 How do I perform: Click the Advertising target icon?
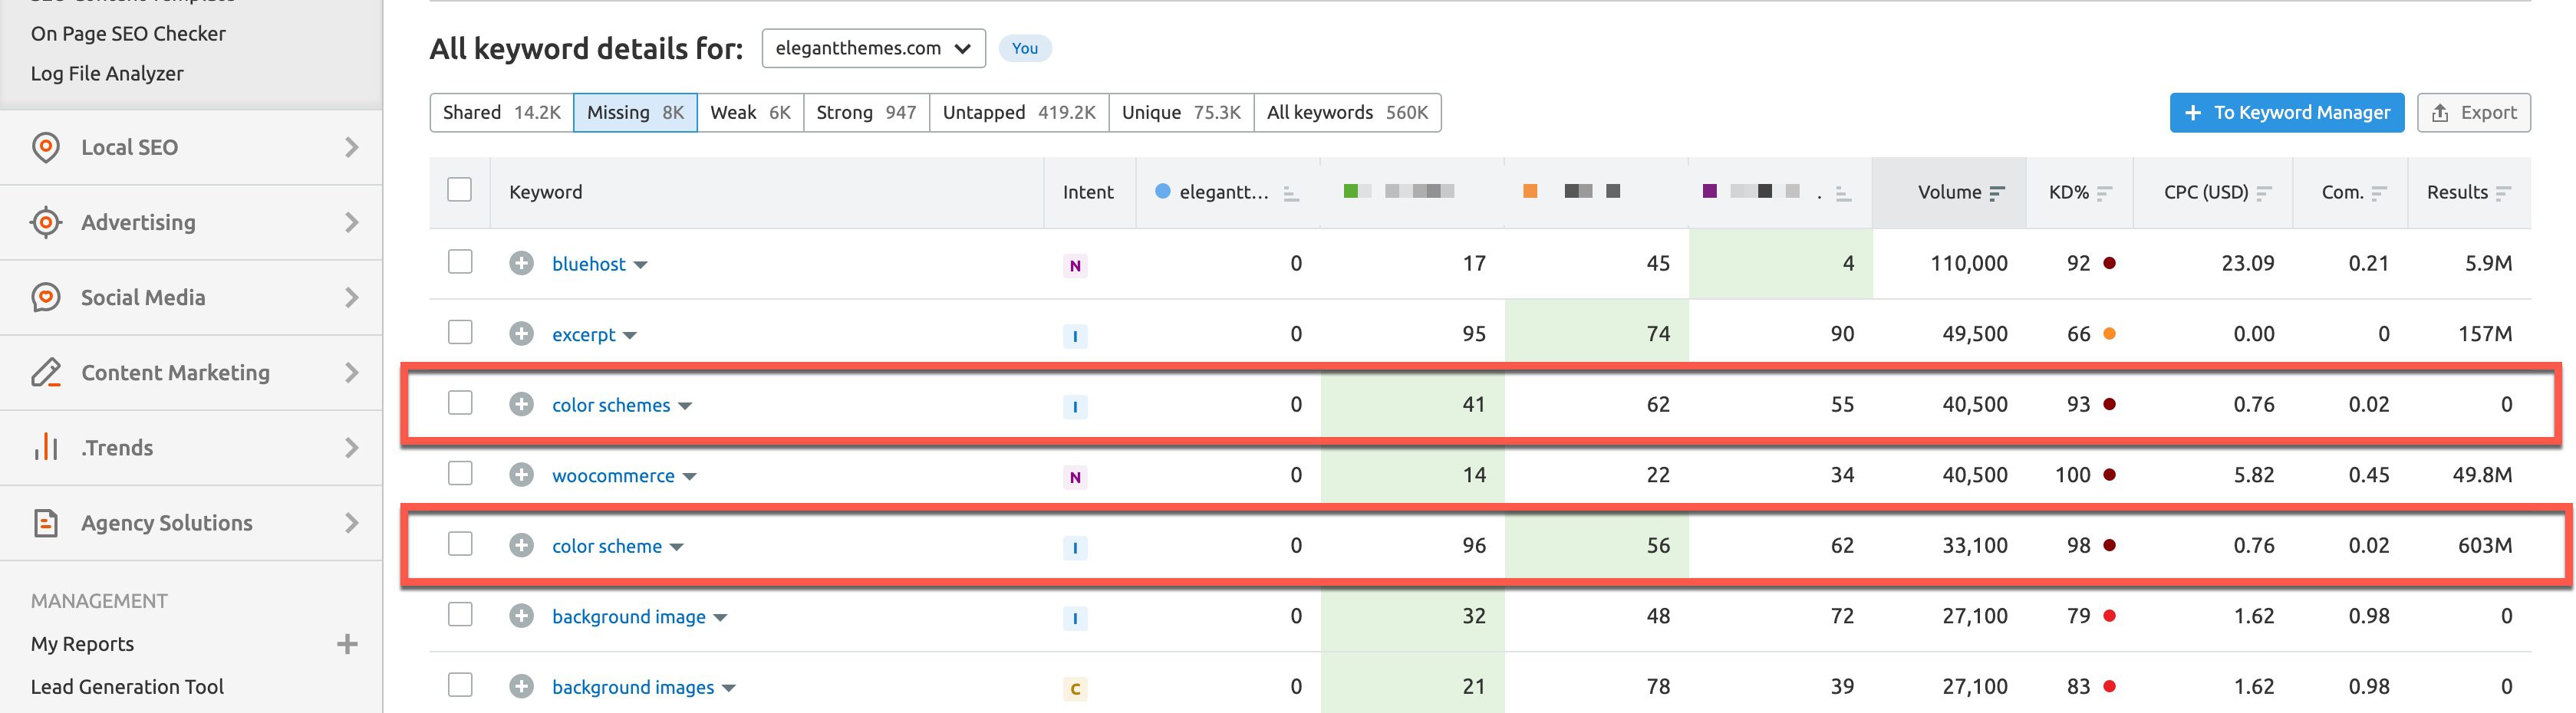click(x=46, y=223)
